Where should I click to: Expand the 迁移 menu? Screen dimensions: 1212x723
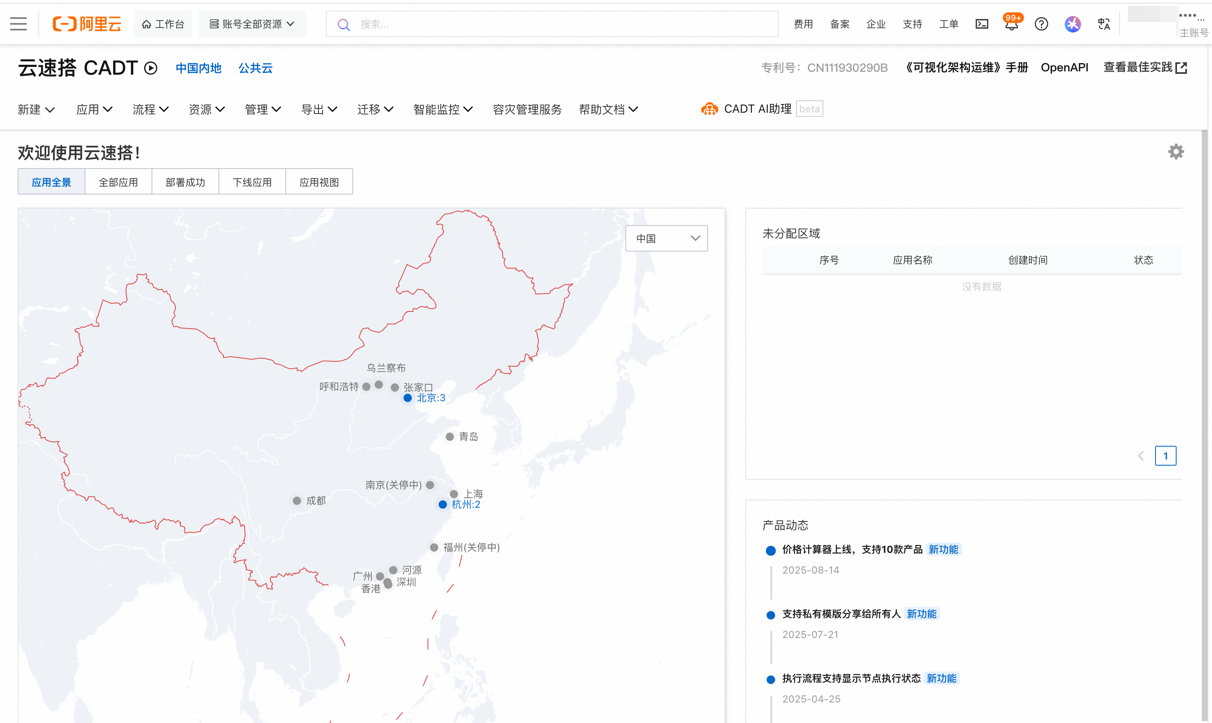tap(375, 109)
